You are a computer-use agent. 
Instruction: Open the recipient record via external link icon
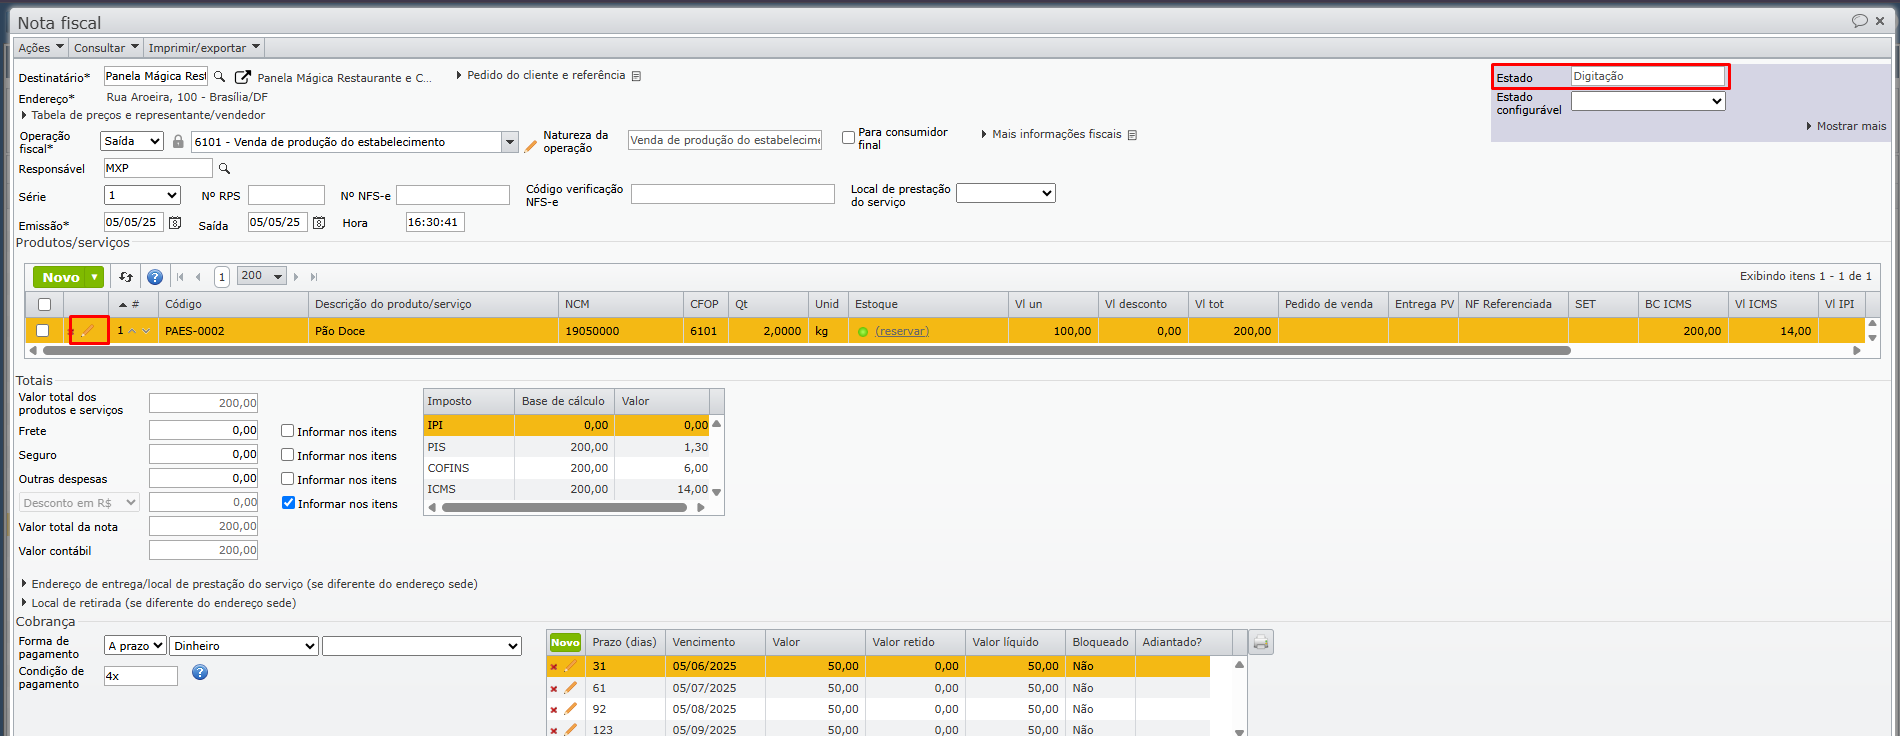tap(242, 77)
